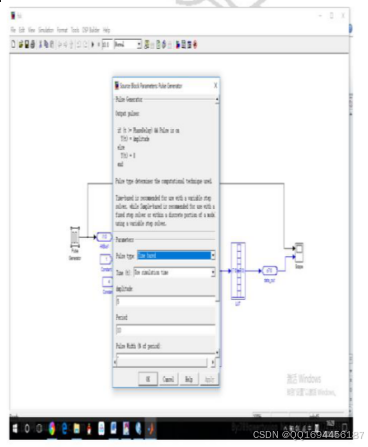Open the Pulse type dropdown
This screenshot has height=447, width=368.
(x=176, y=255)
